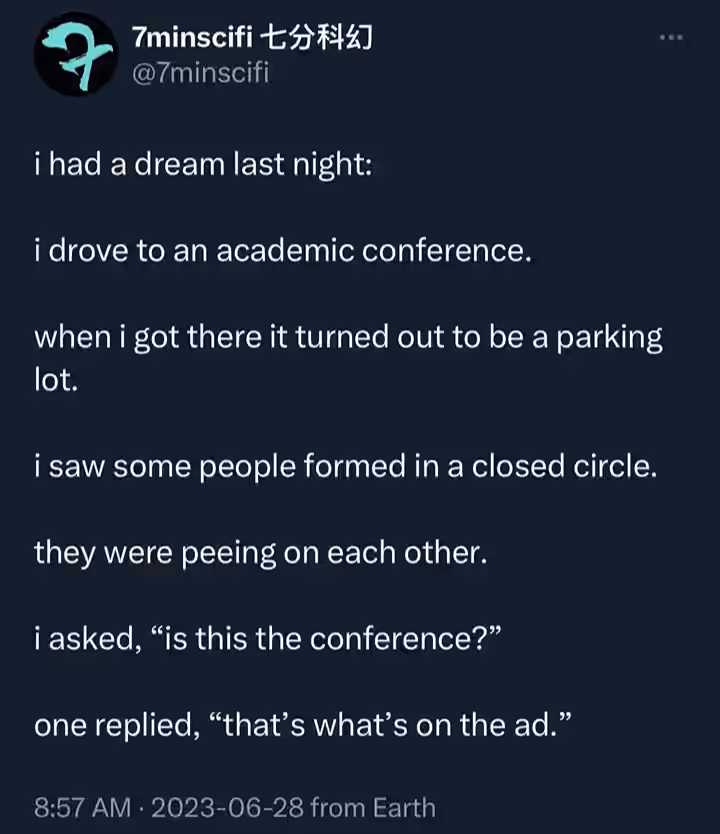Viewport: 720px width, 834px height.
Task: Click the line "i had a dream last night:"
Action: pos(203,164)
